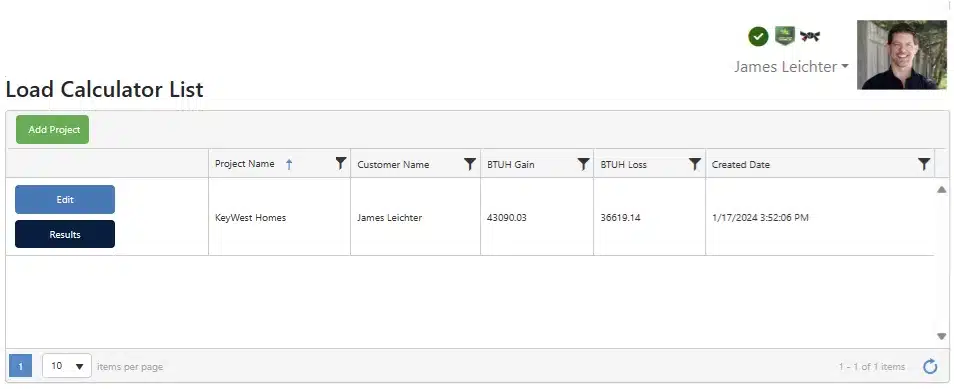Image resolution: width=954 pixels, height=389 pixels.
Task: Open the Customer Name filter icon
Action: 470,164
